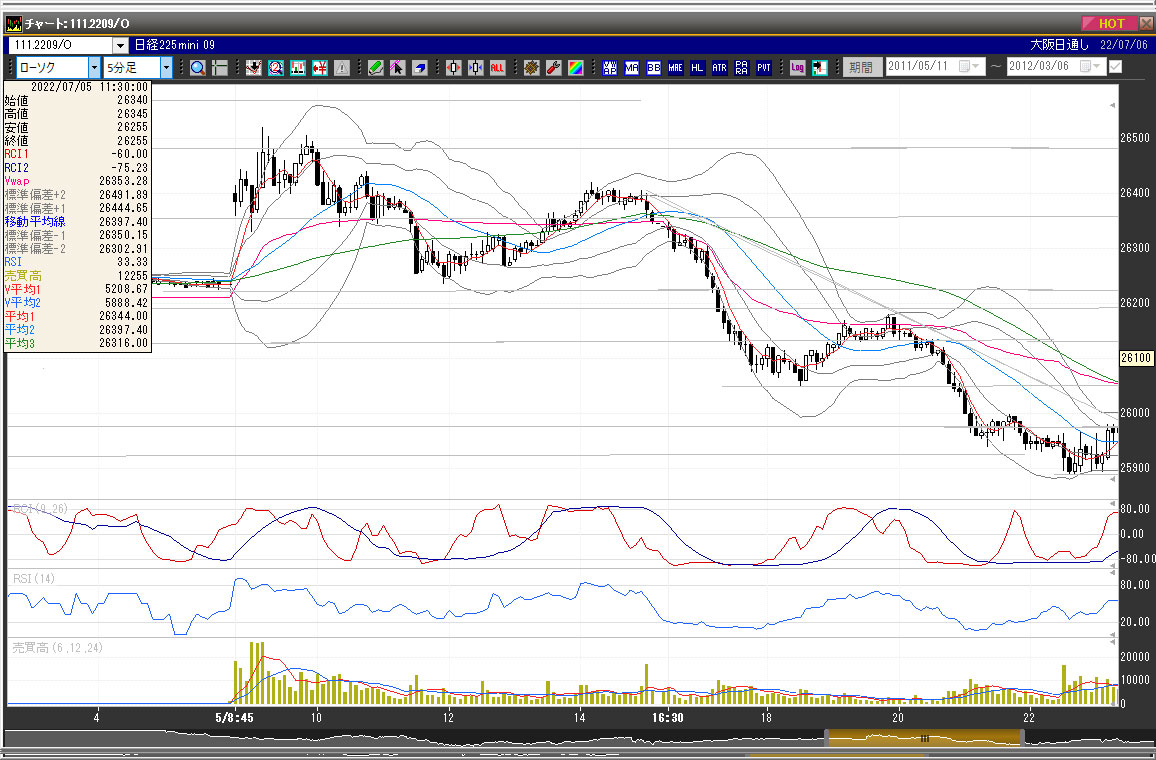The width and height of the screenshot is (1156, 760).
Task: Click the red line chart analysis icon
Action: click(254, 68)
